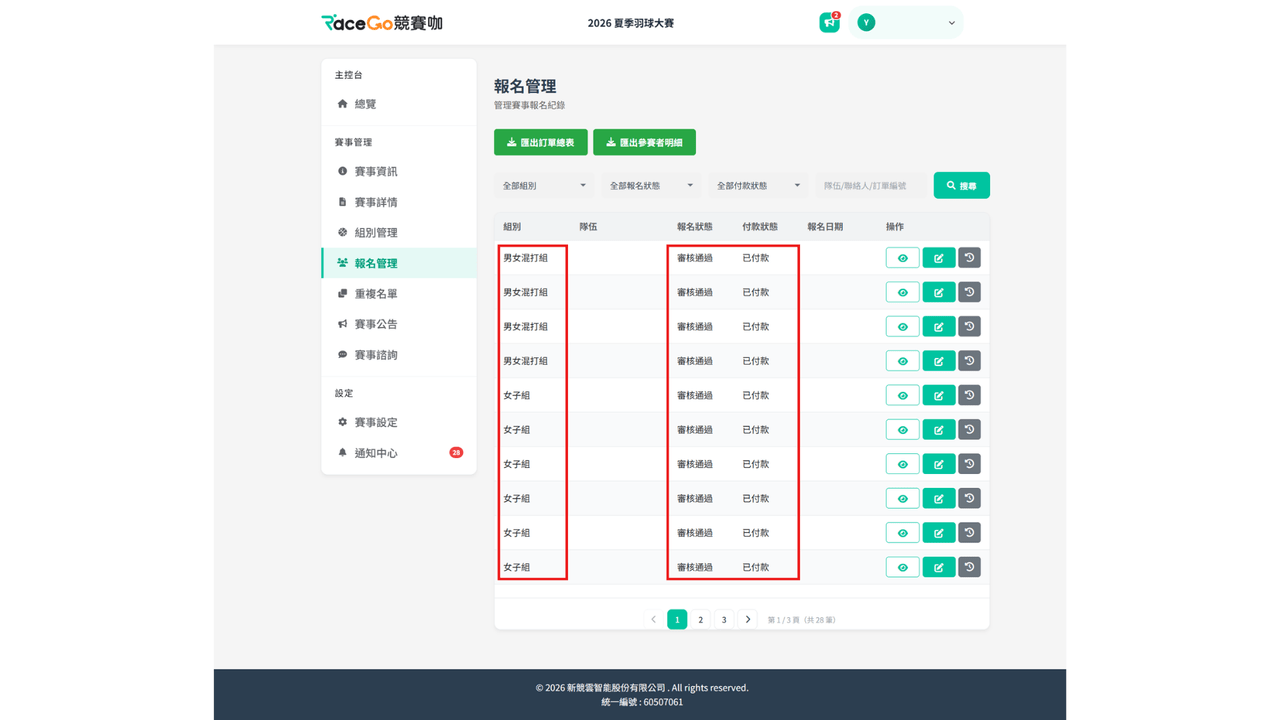Click the 2026 夏季羽球大賽 event title
This screenshot has width=1280, height=720.
pos(631,23)
